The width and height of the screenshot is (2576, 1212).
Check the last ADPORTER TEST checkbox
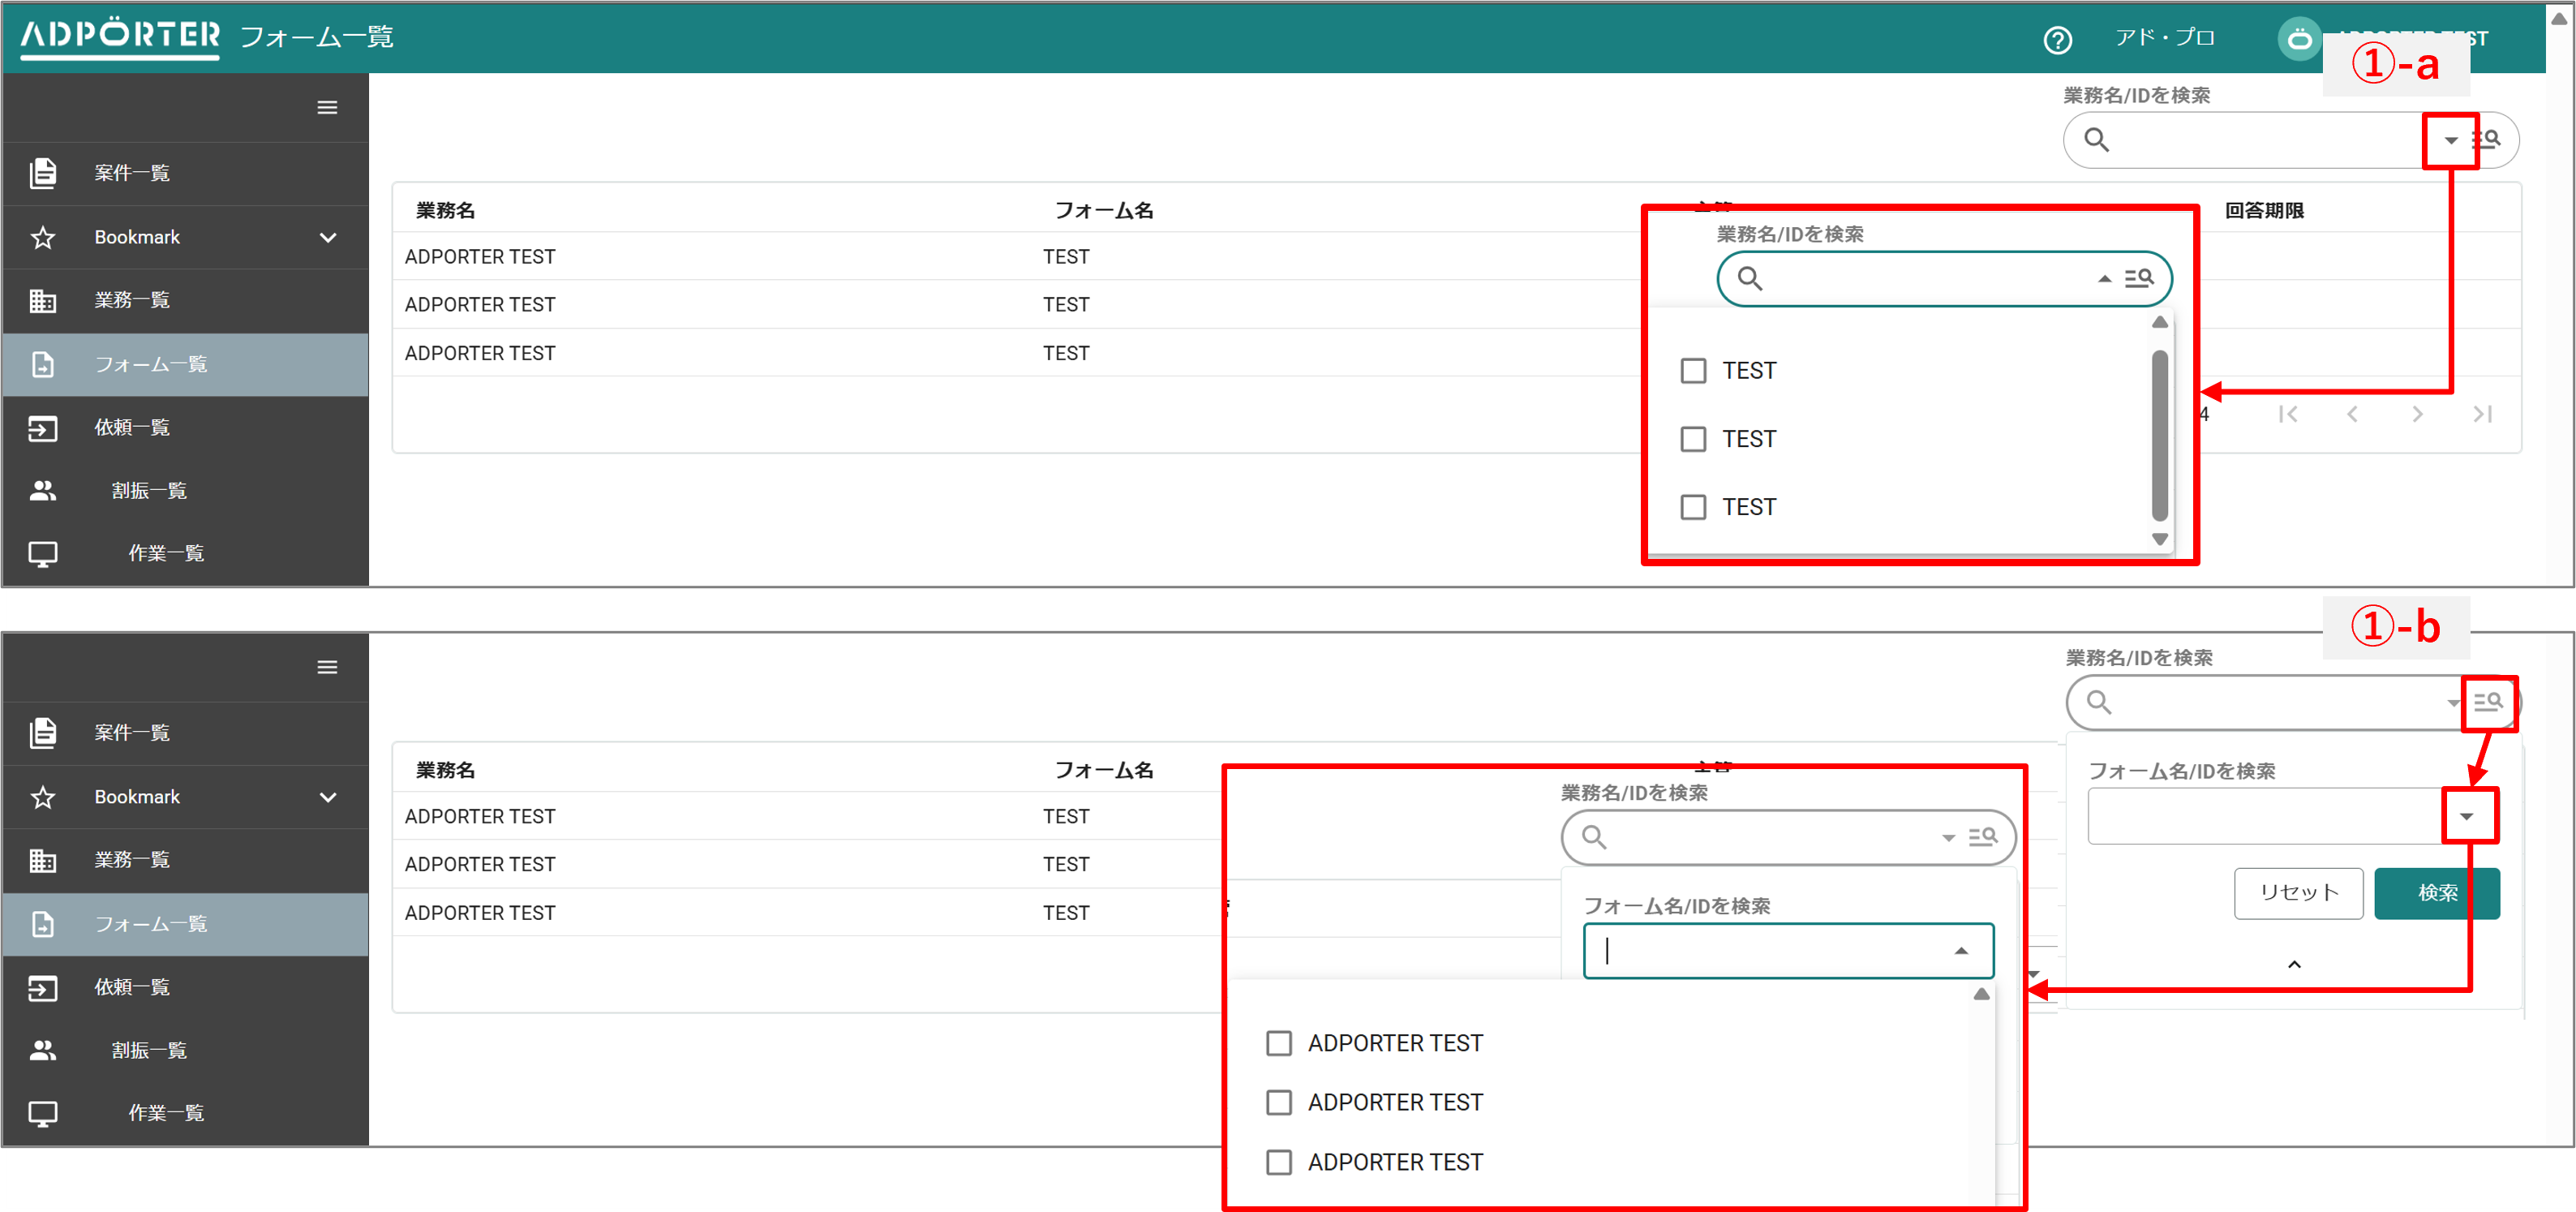(1278, 1162)
